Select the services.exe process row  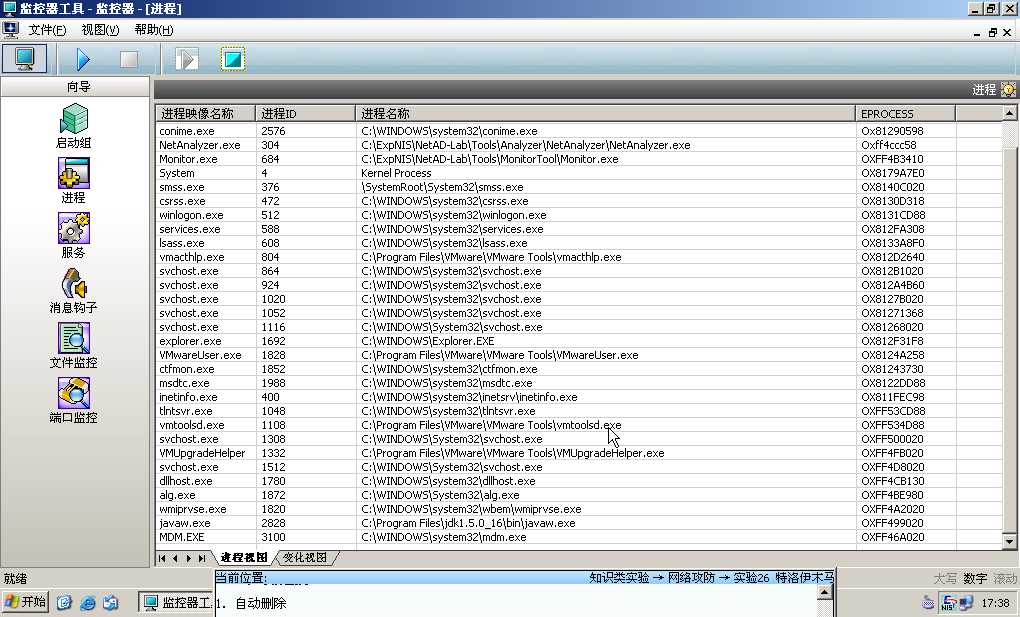pyautogui.click(x=579, y=229)
